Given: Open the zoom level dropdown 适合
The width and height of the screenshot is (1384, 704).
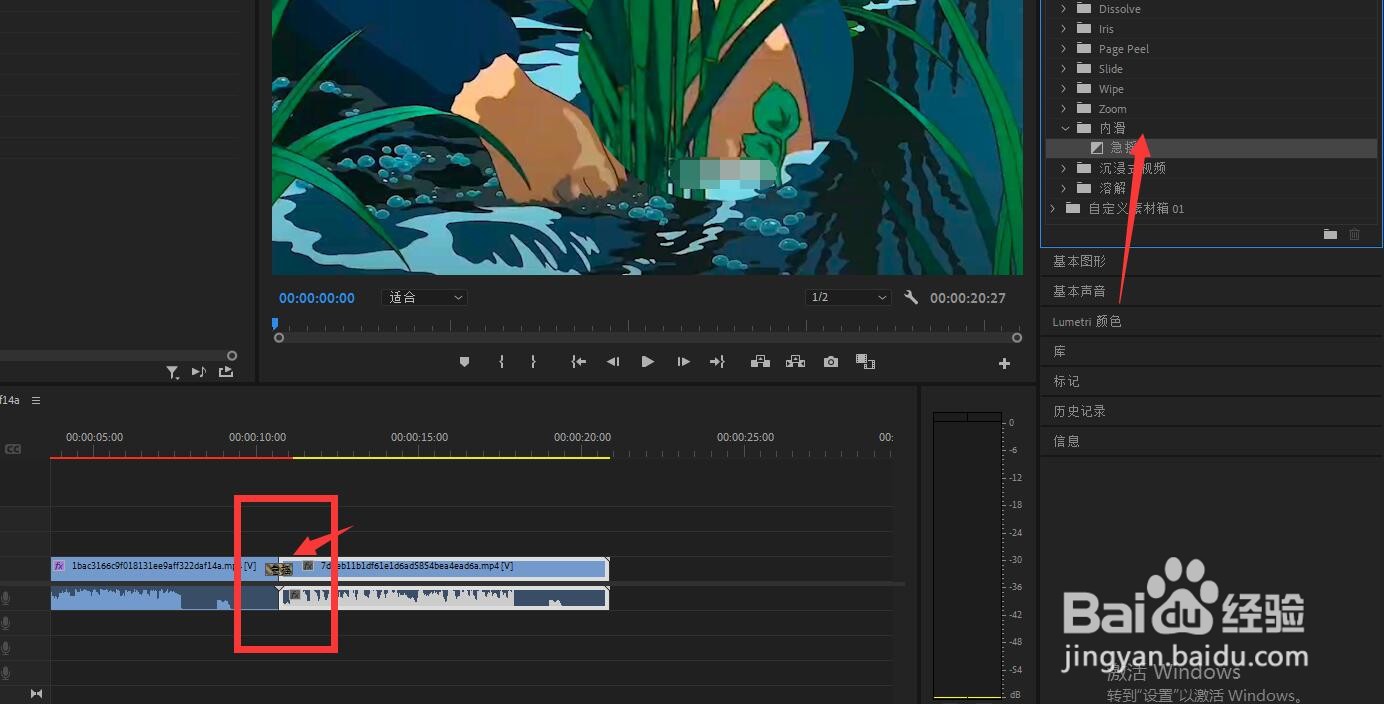Looking at the screenshot, I should [x=424, y=298].
